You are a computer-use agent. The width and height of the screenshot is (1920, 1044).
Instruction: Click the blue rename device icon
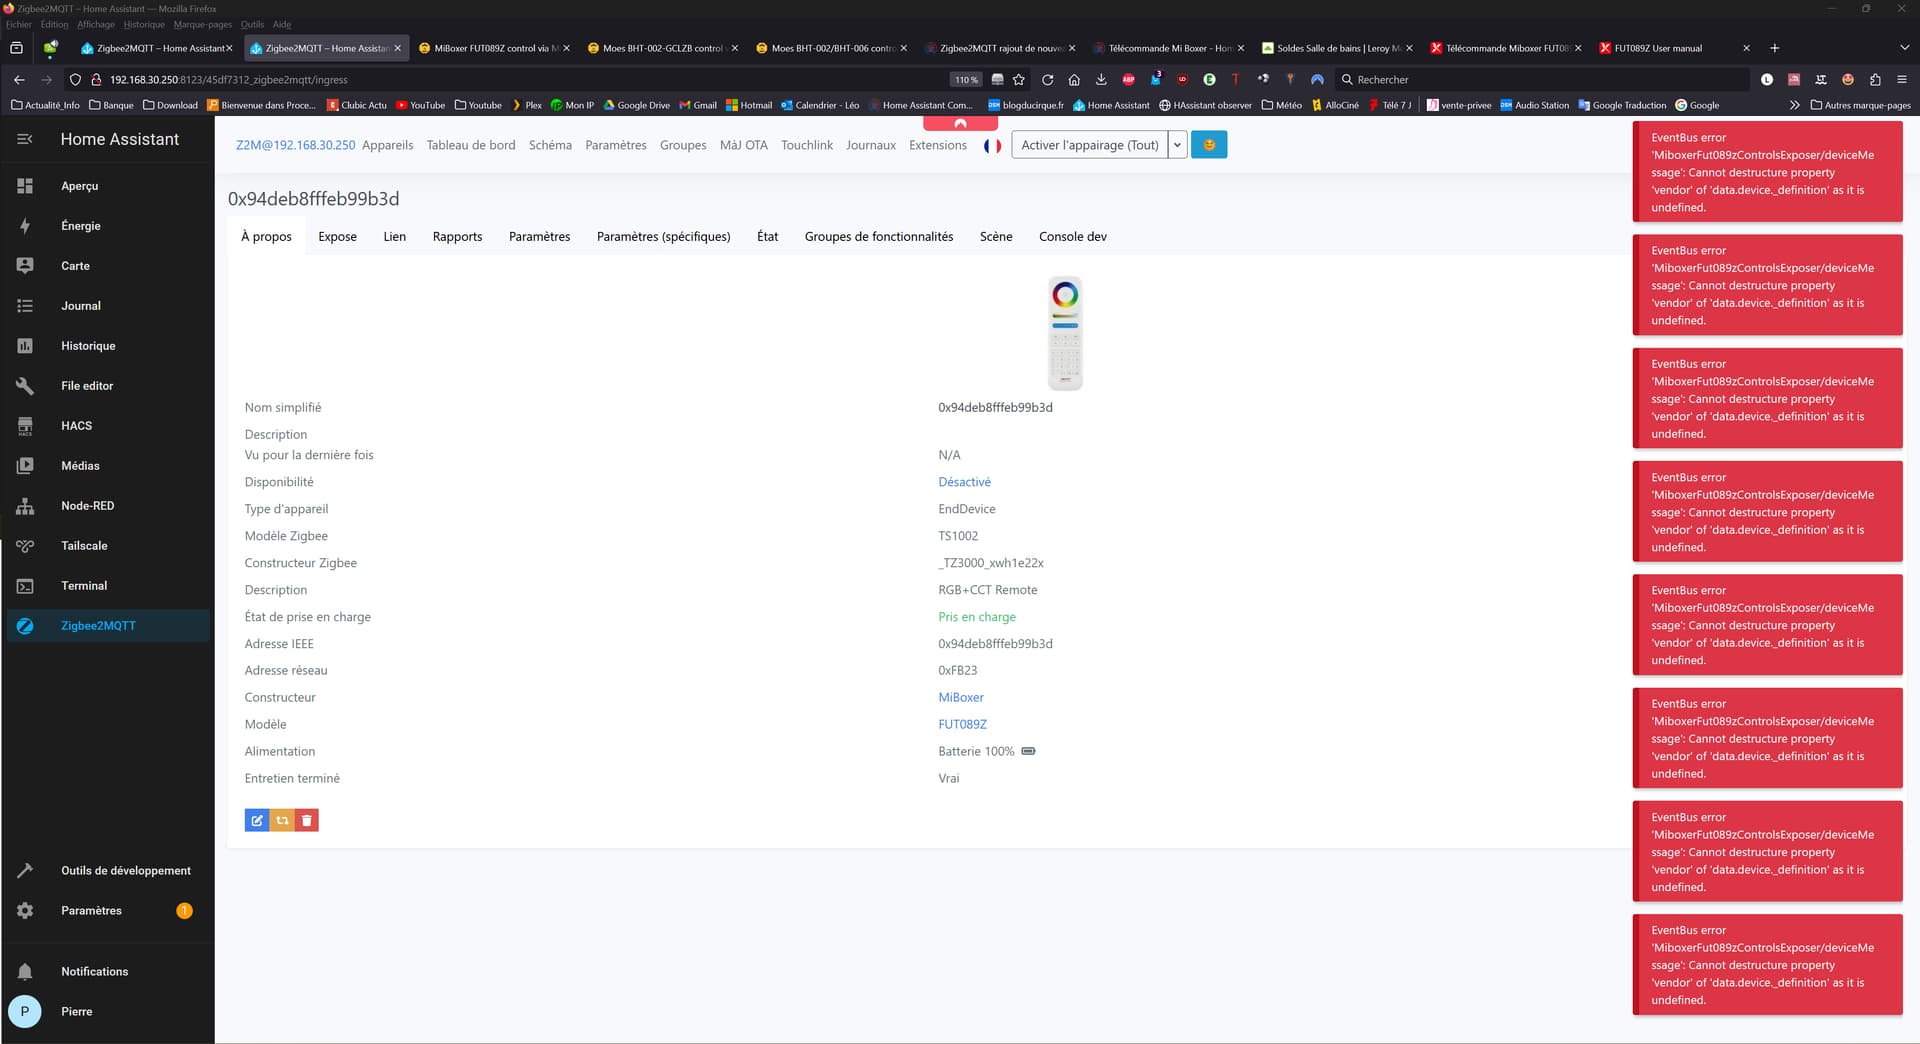click(x=257, y=821)
